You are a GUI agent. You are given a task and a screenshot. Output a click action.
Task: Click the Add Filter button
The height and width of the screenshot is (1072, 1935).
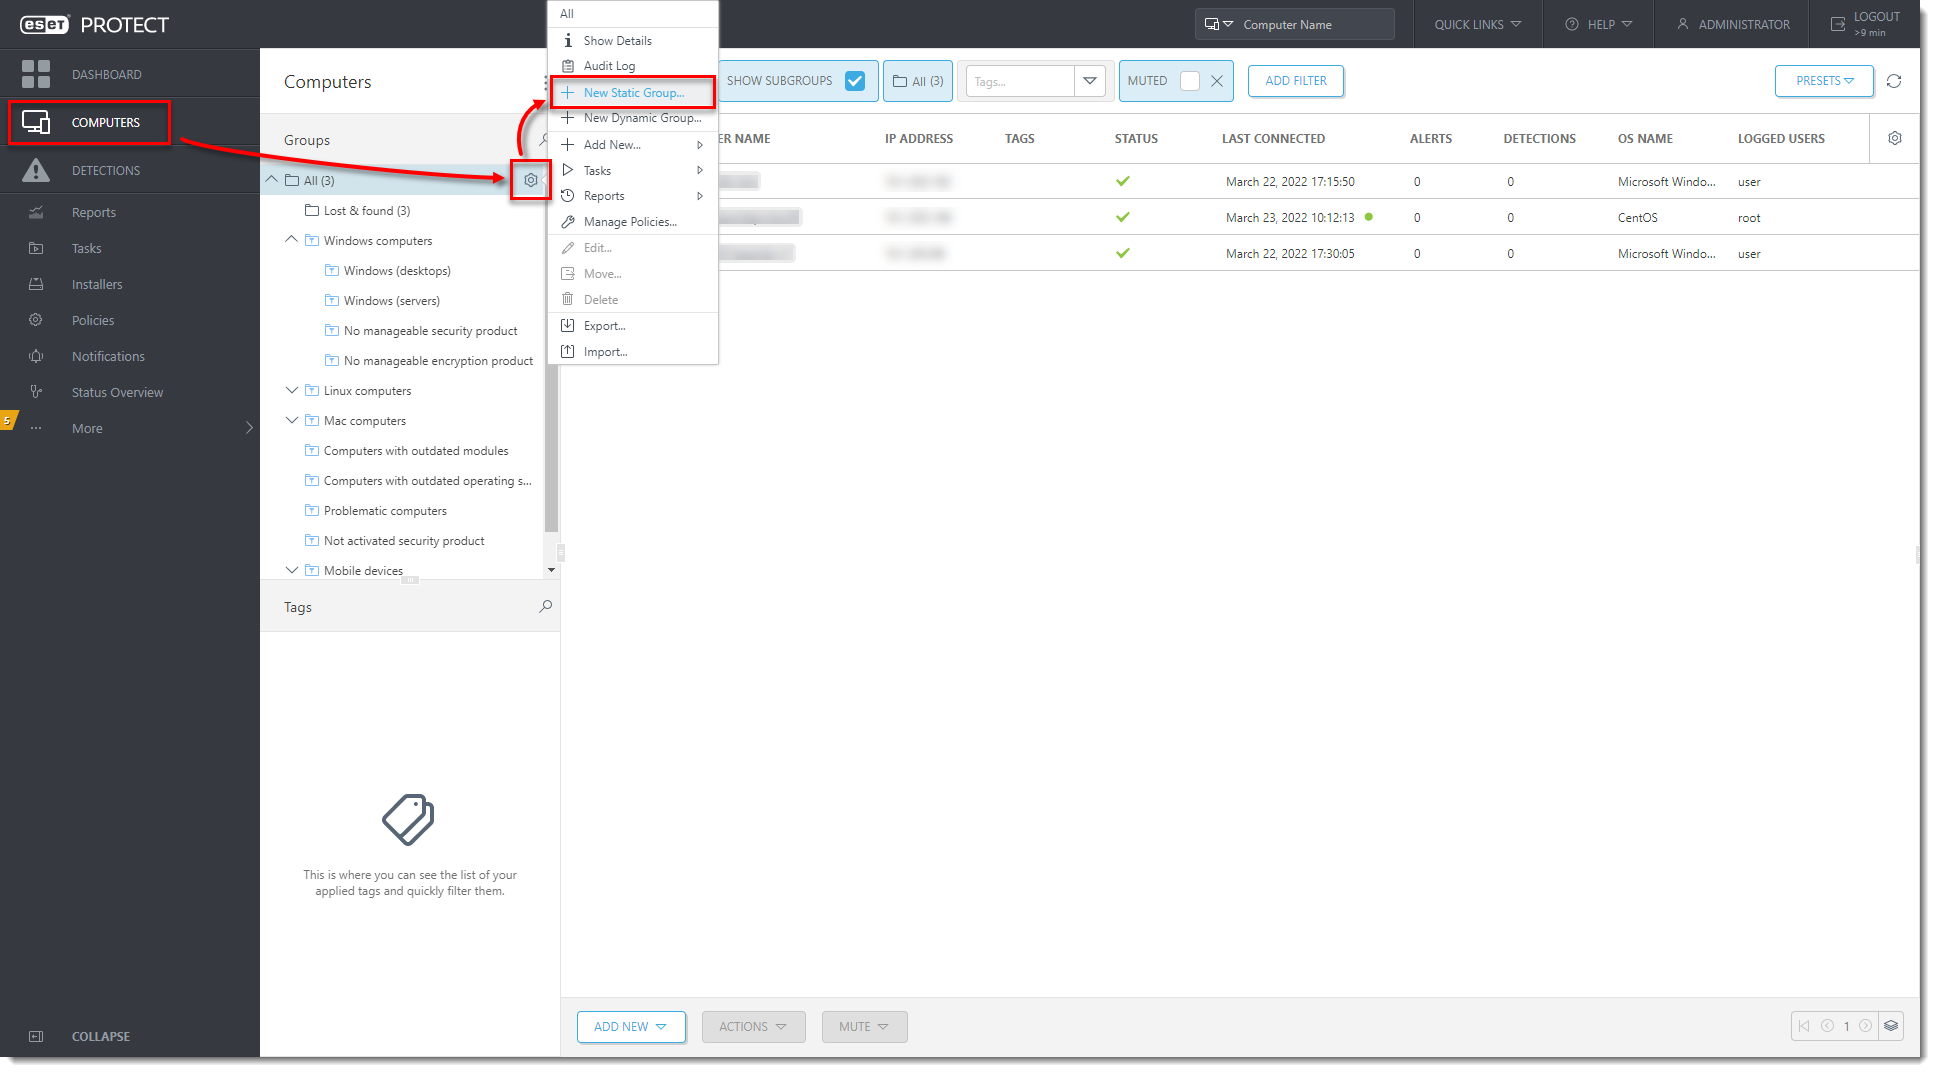1295,81
